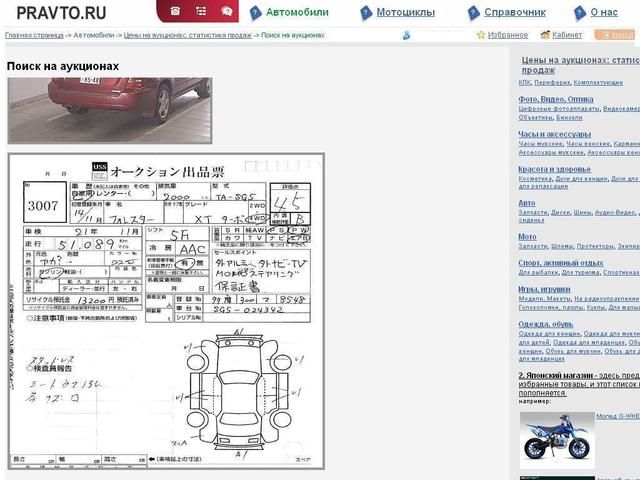This screenshot has width=640, height=480.
Task: Open the Часы и аксессуары category
Action: 555,134
